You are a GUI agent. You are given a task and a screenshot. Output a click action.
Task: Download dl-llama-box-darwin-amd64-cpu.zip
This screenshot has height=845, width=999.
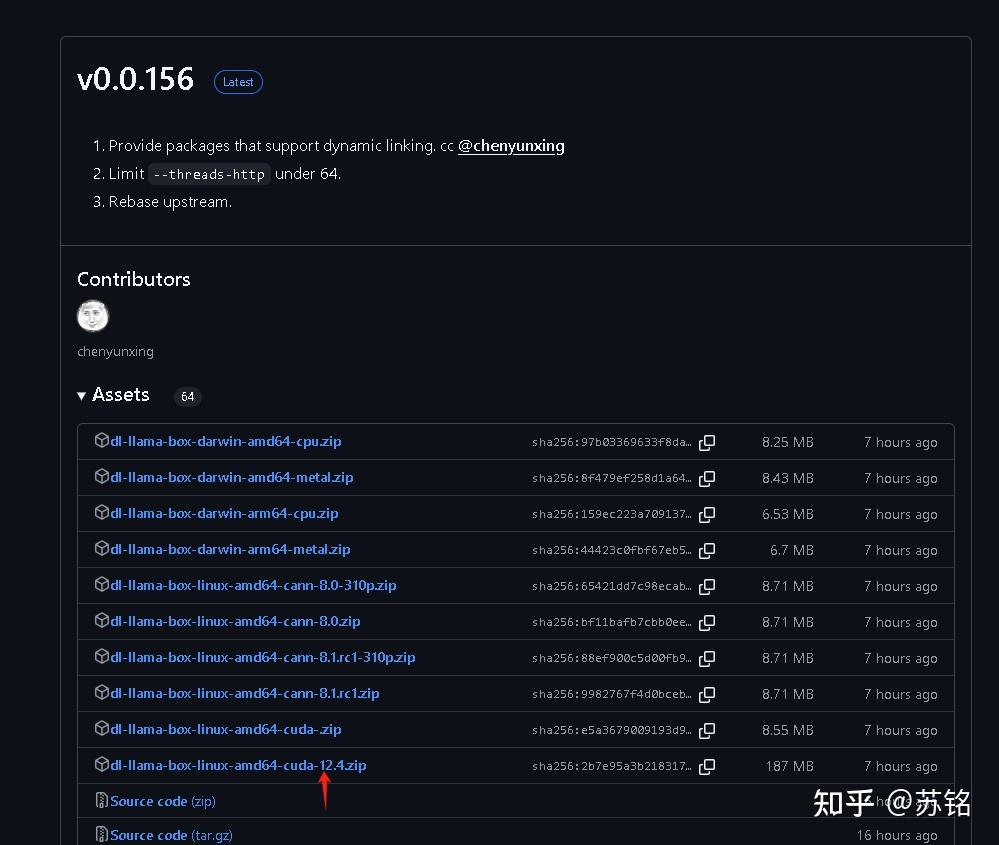[226, 441]
